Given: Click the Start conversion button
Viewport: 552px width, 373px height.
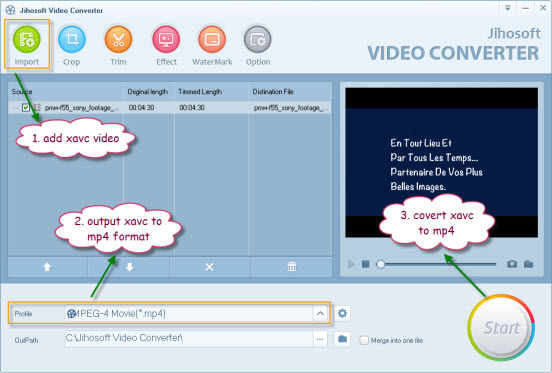Looking at the screenshot, I should click(x=501, y=327).
